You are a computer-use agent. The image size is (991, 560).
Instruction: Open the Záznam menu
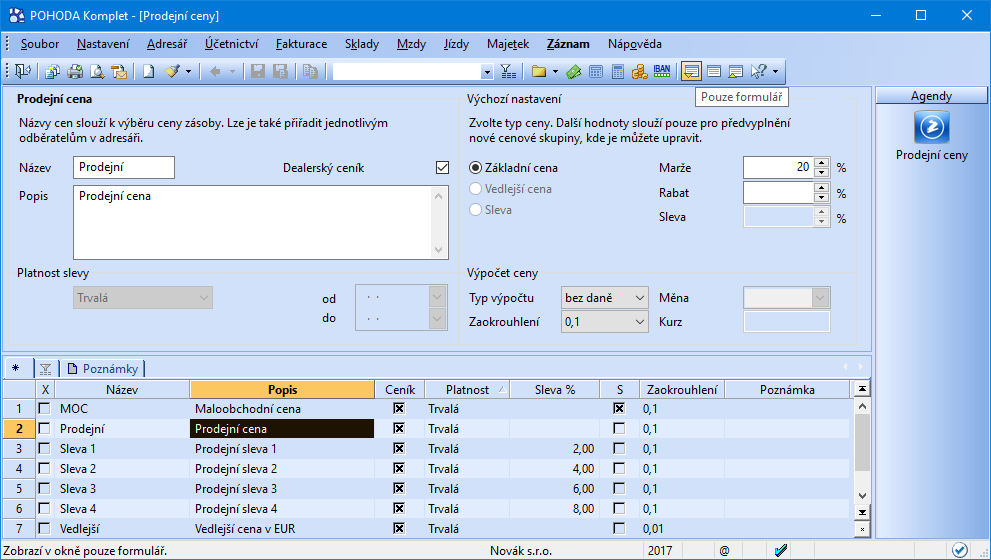pyautogui.click(x=568, y=44)
